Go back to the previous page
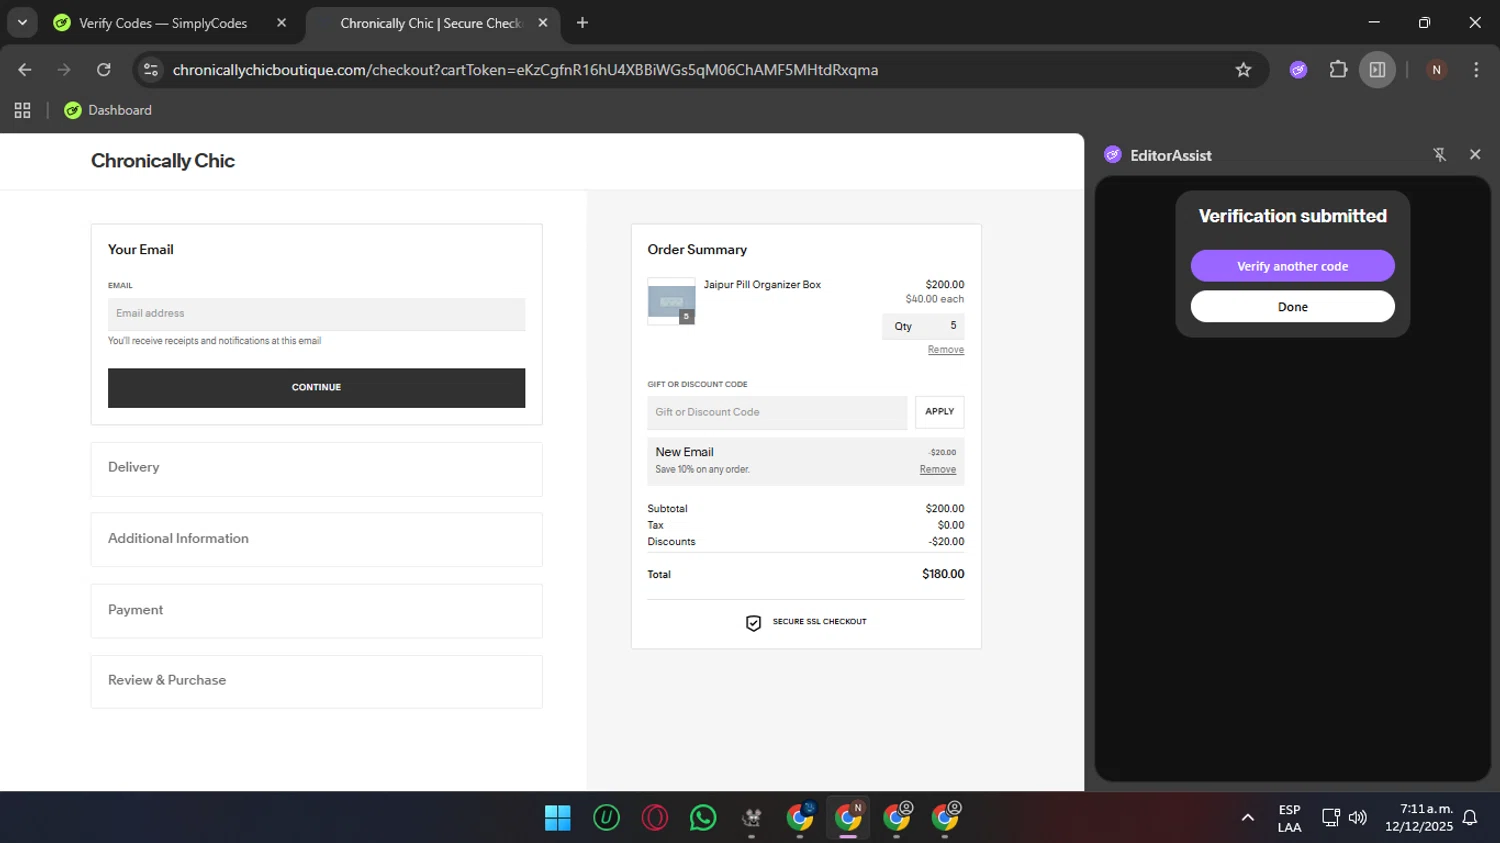 pos(25,70)
